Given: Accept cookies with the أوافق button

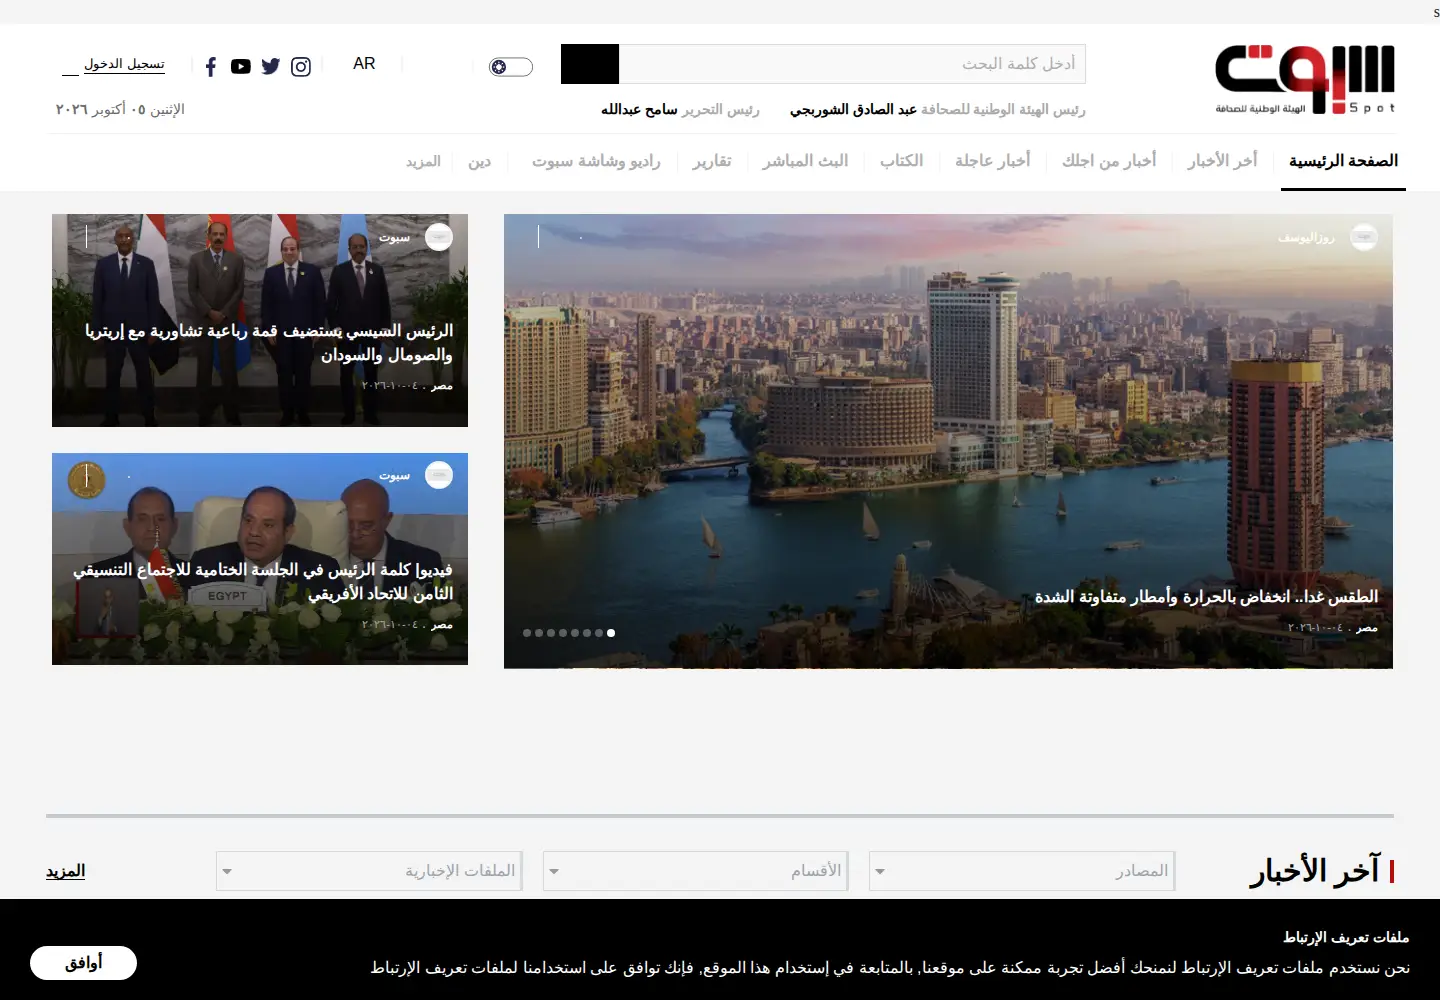Looking at the screenshot, I should tap(83, 963).
